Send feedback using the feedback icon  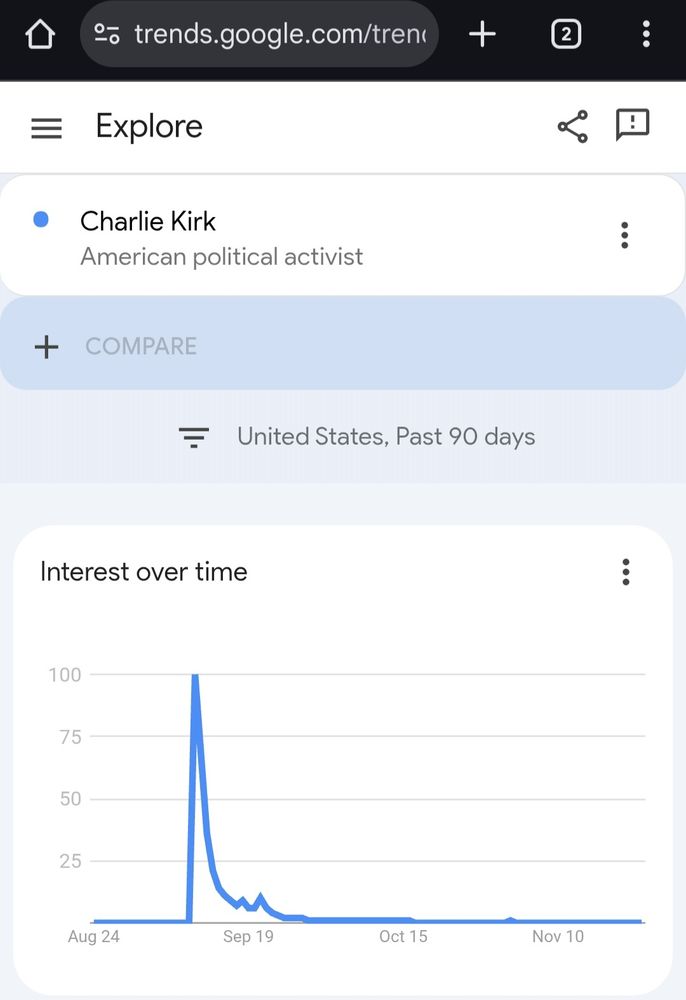633,127
